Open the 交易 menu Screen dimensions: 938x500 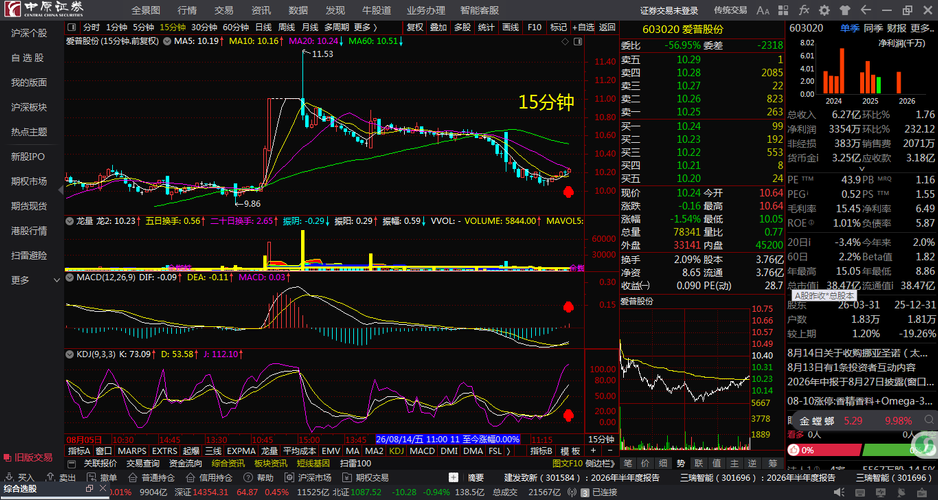[x=224, y=10]
